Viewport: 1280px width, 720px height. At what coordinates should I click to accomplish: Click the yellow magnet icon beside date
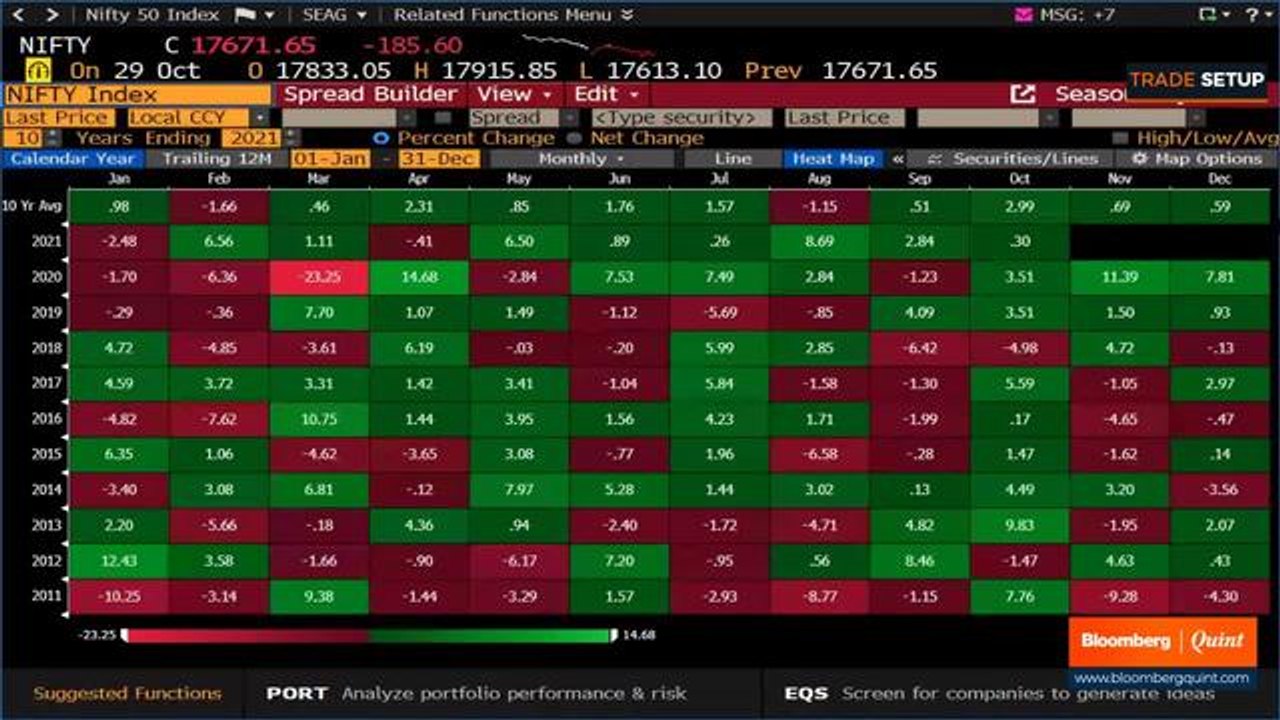(x=38, y=71)
